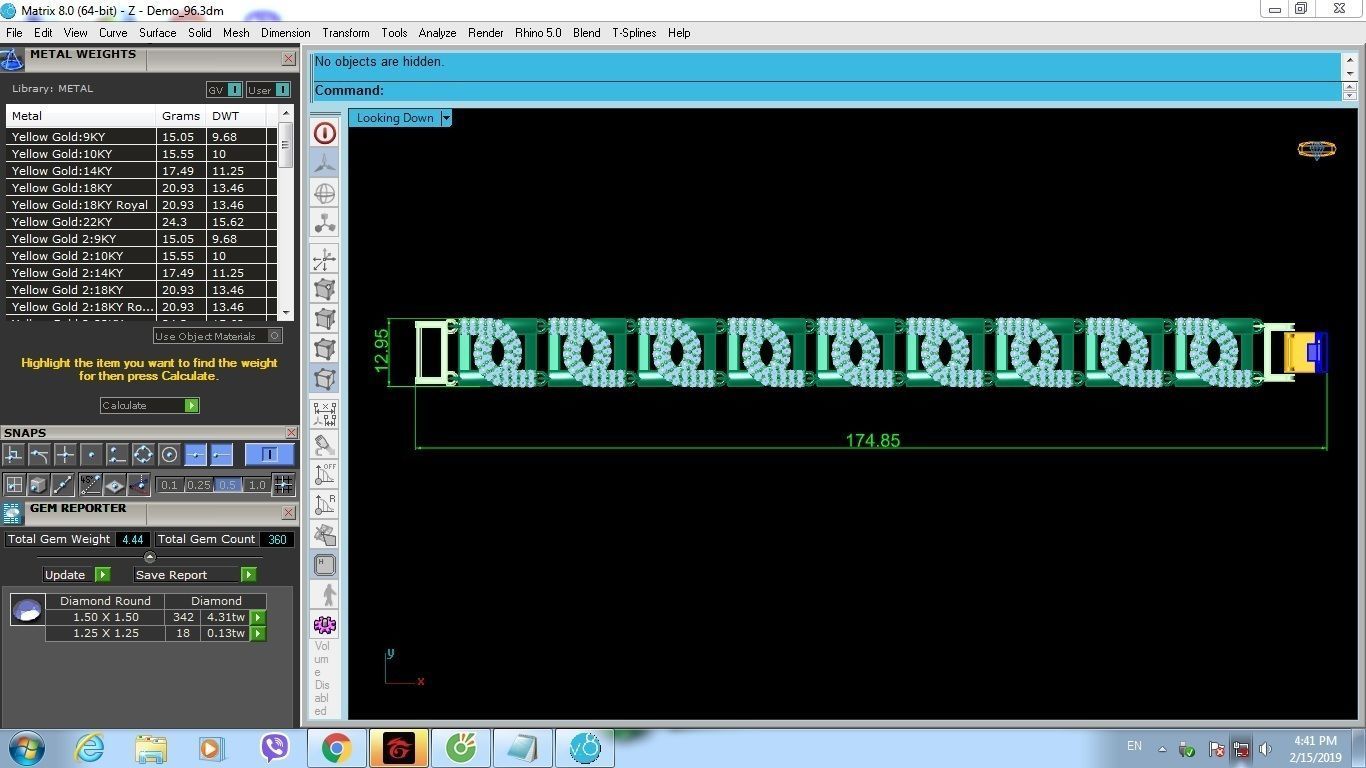Click the on-surface snap icon
Viewport: 1366px width, 768px height.
click(115, 485)
